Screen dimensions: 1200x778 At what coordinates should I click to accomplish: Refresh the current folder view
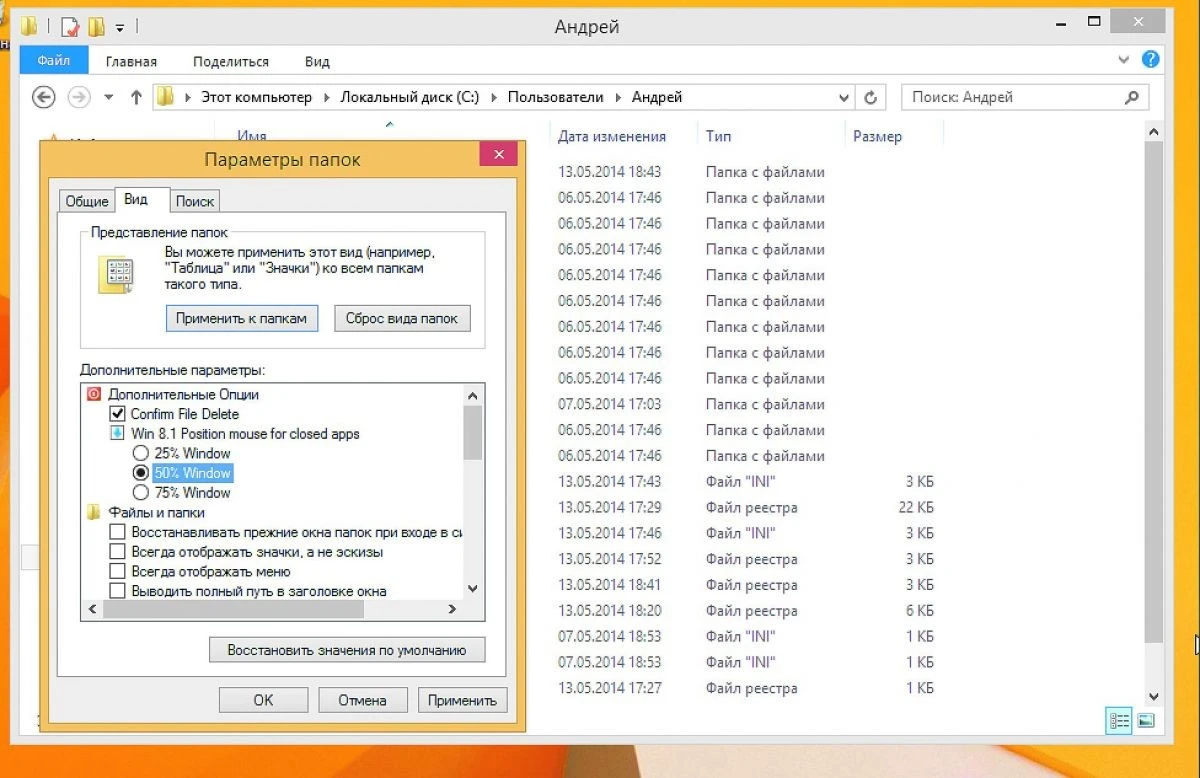pos(870,97)
